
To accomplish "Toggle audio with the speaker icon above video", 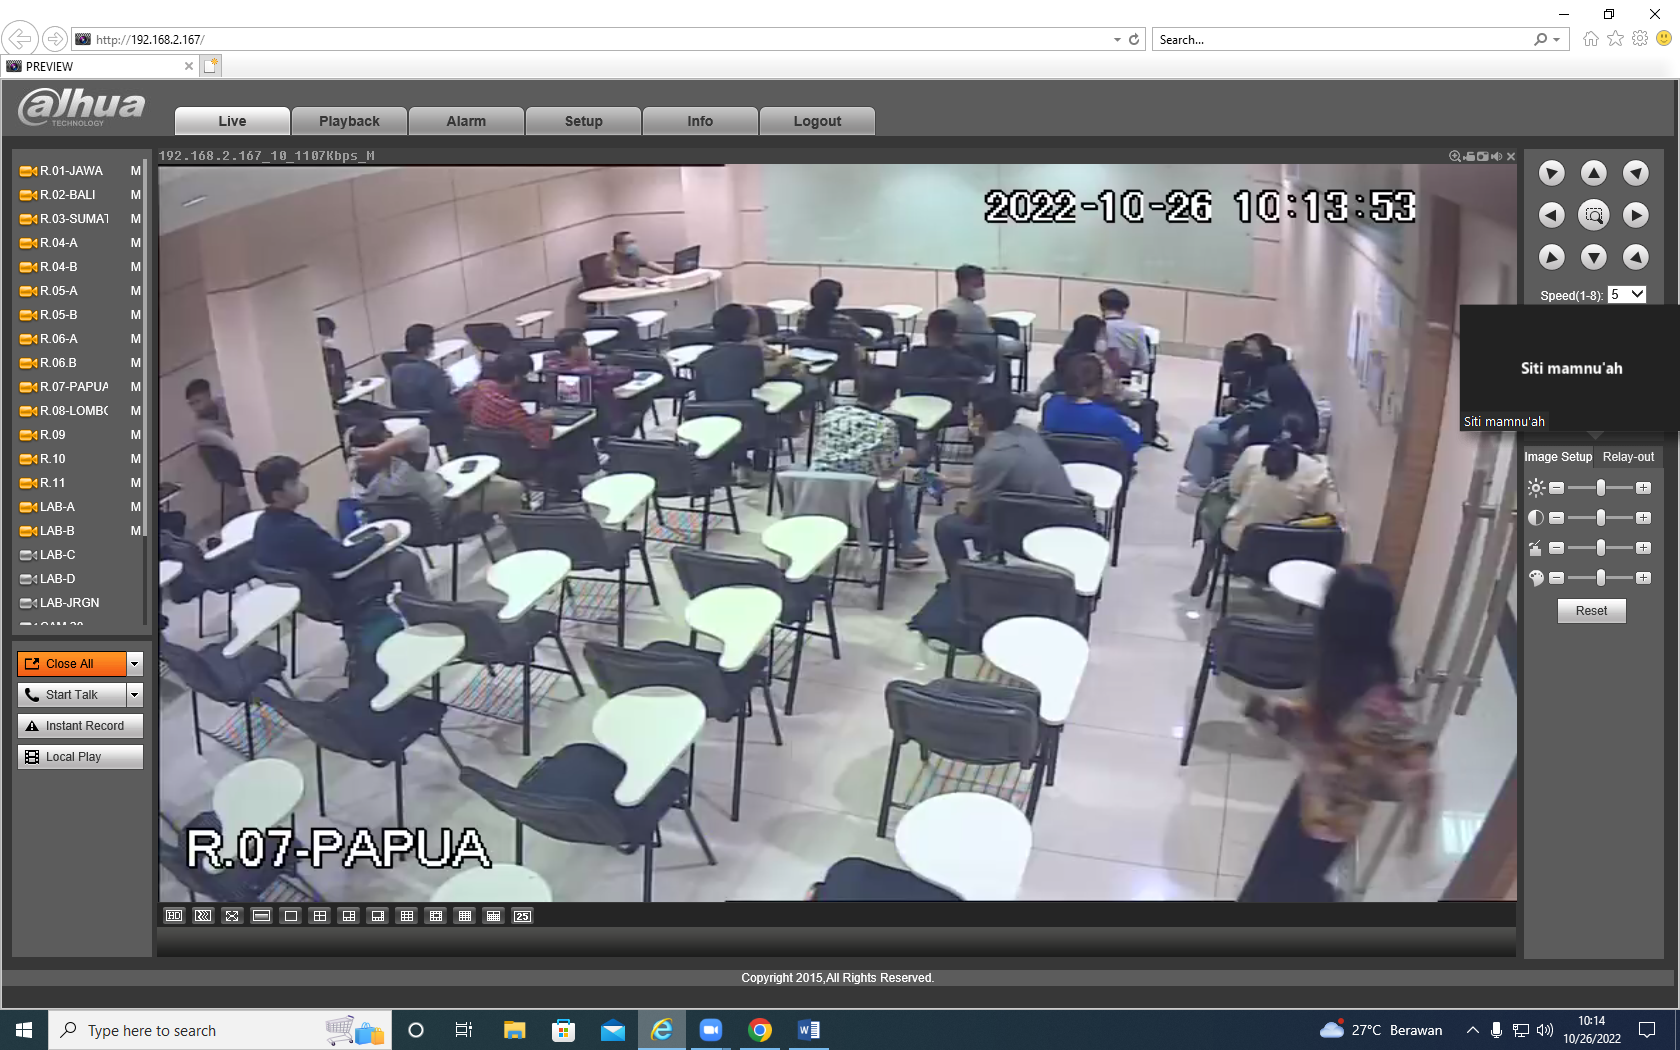I will click(x=1497, y=156).
